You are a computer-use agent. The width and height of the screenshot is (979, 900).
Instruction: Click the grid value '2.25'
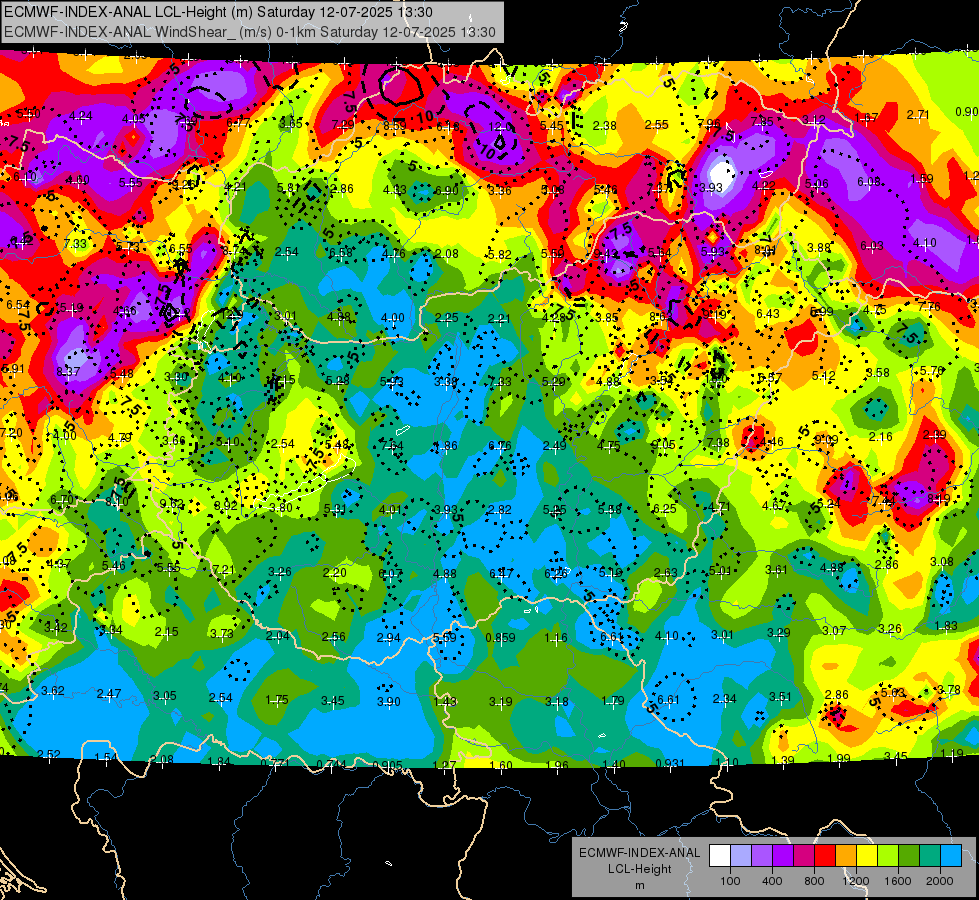click(x=447, y=318)
